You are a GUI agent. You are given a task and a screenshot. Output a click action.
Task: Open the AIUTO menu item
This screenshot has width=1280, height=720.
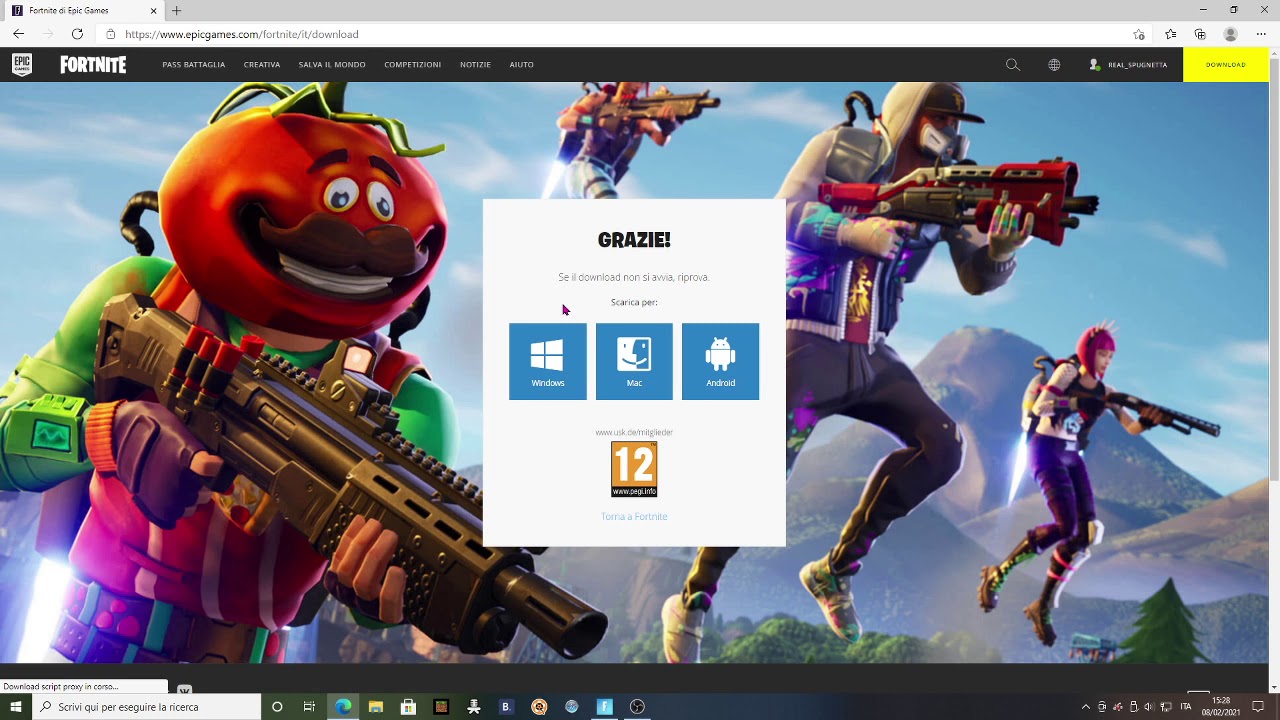click(522, 65)
